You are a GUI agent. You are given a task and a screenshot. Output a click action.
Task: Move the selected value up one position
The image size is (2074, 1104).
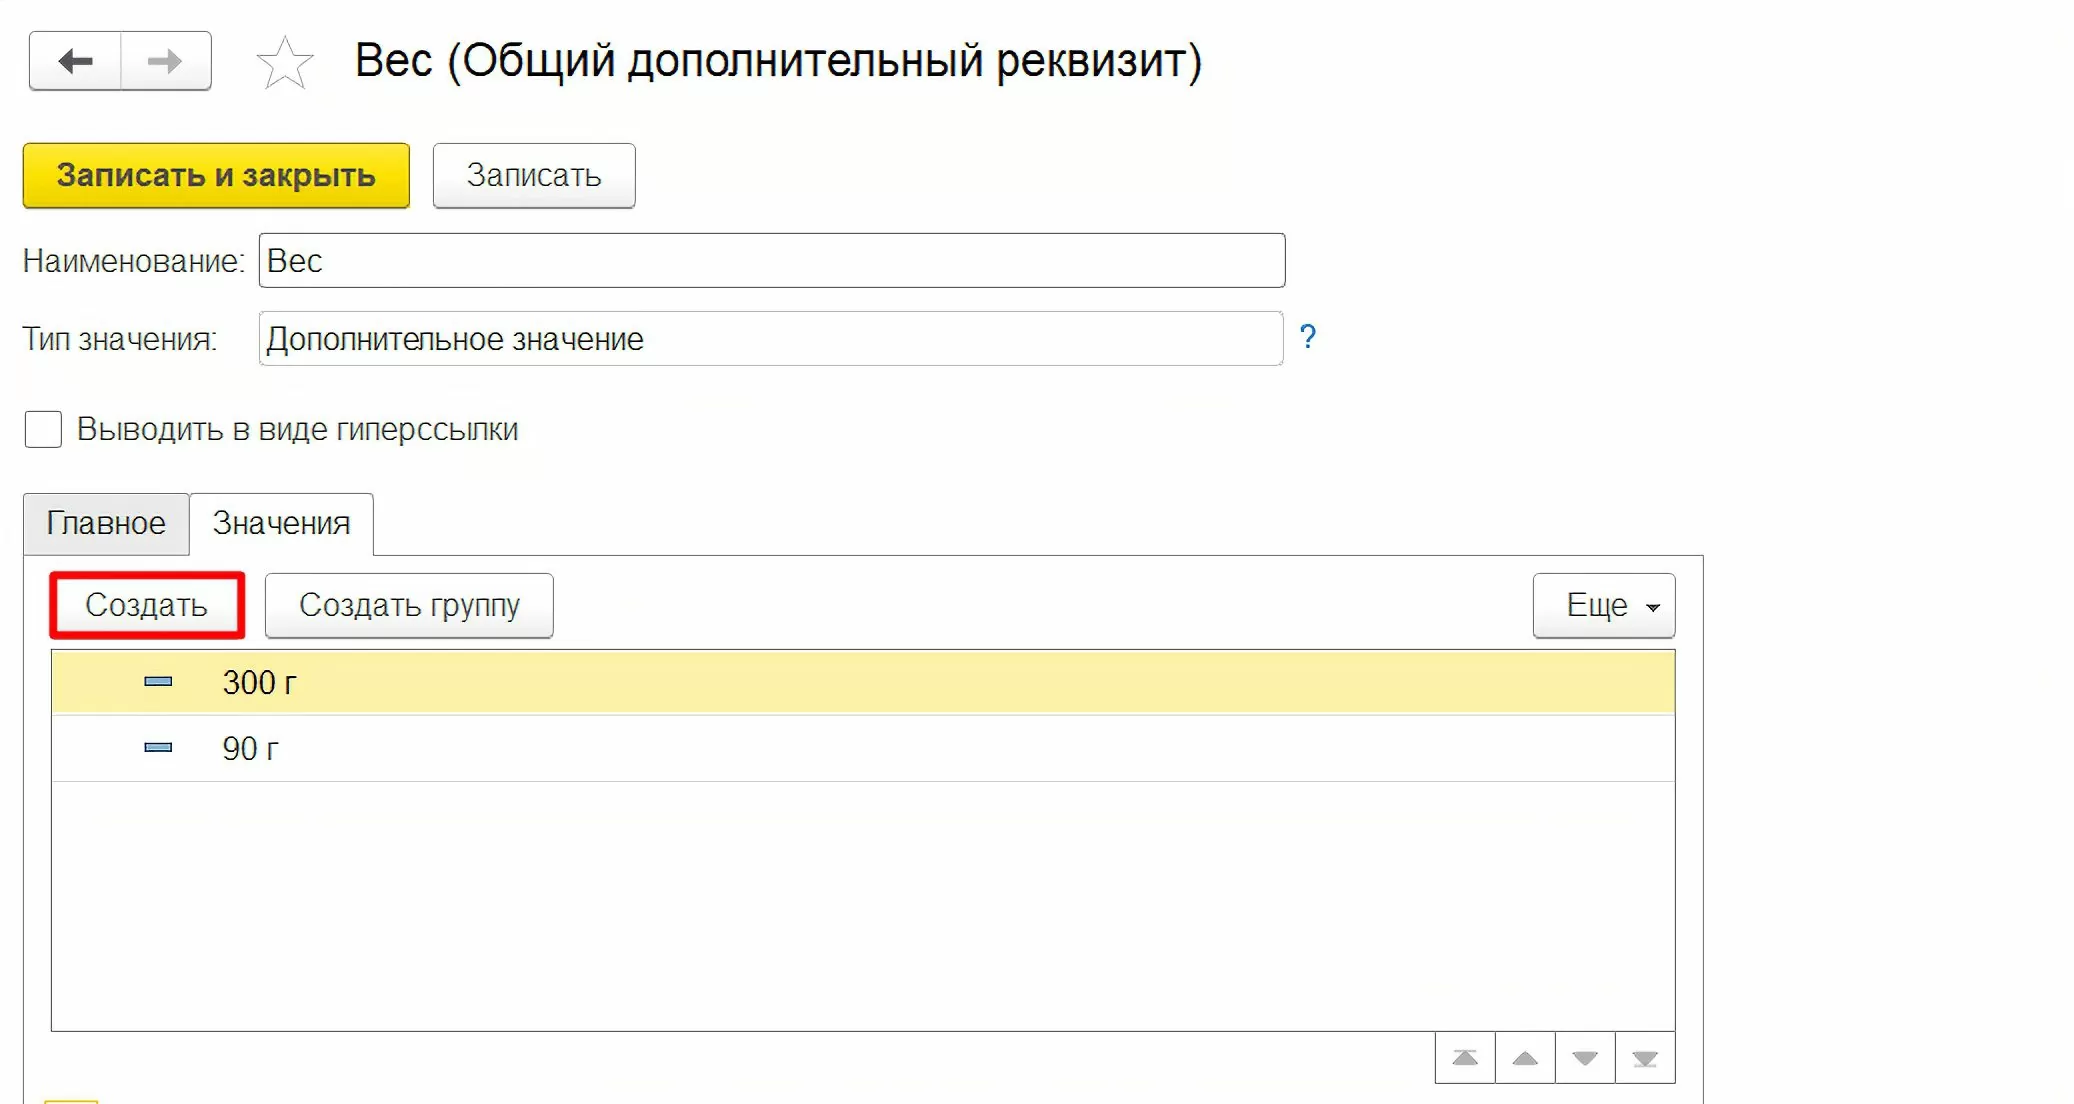(1525, 1058)
